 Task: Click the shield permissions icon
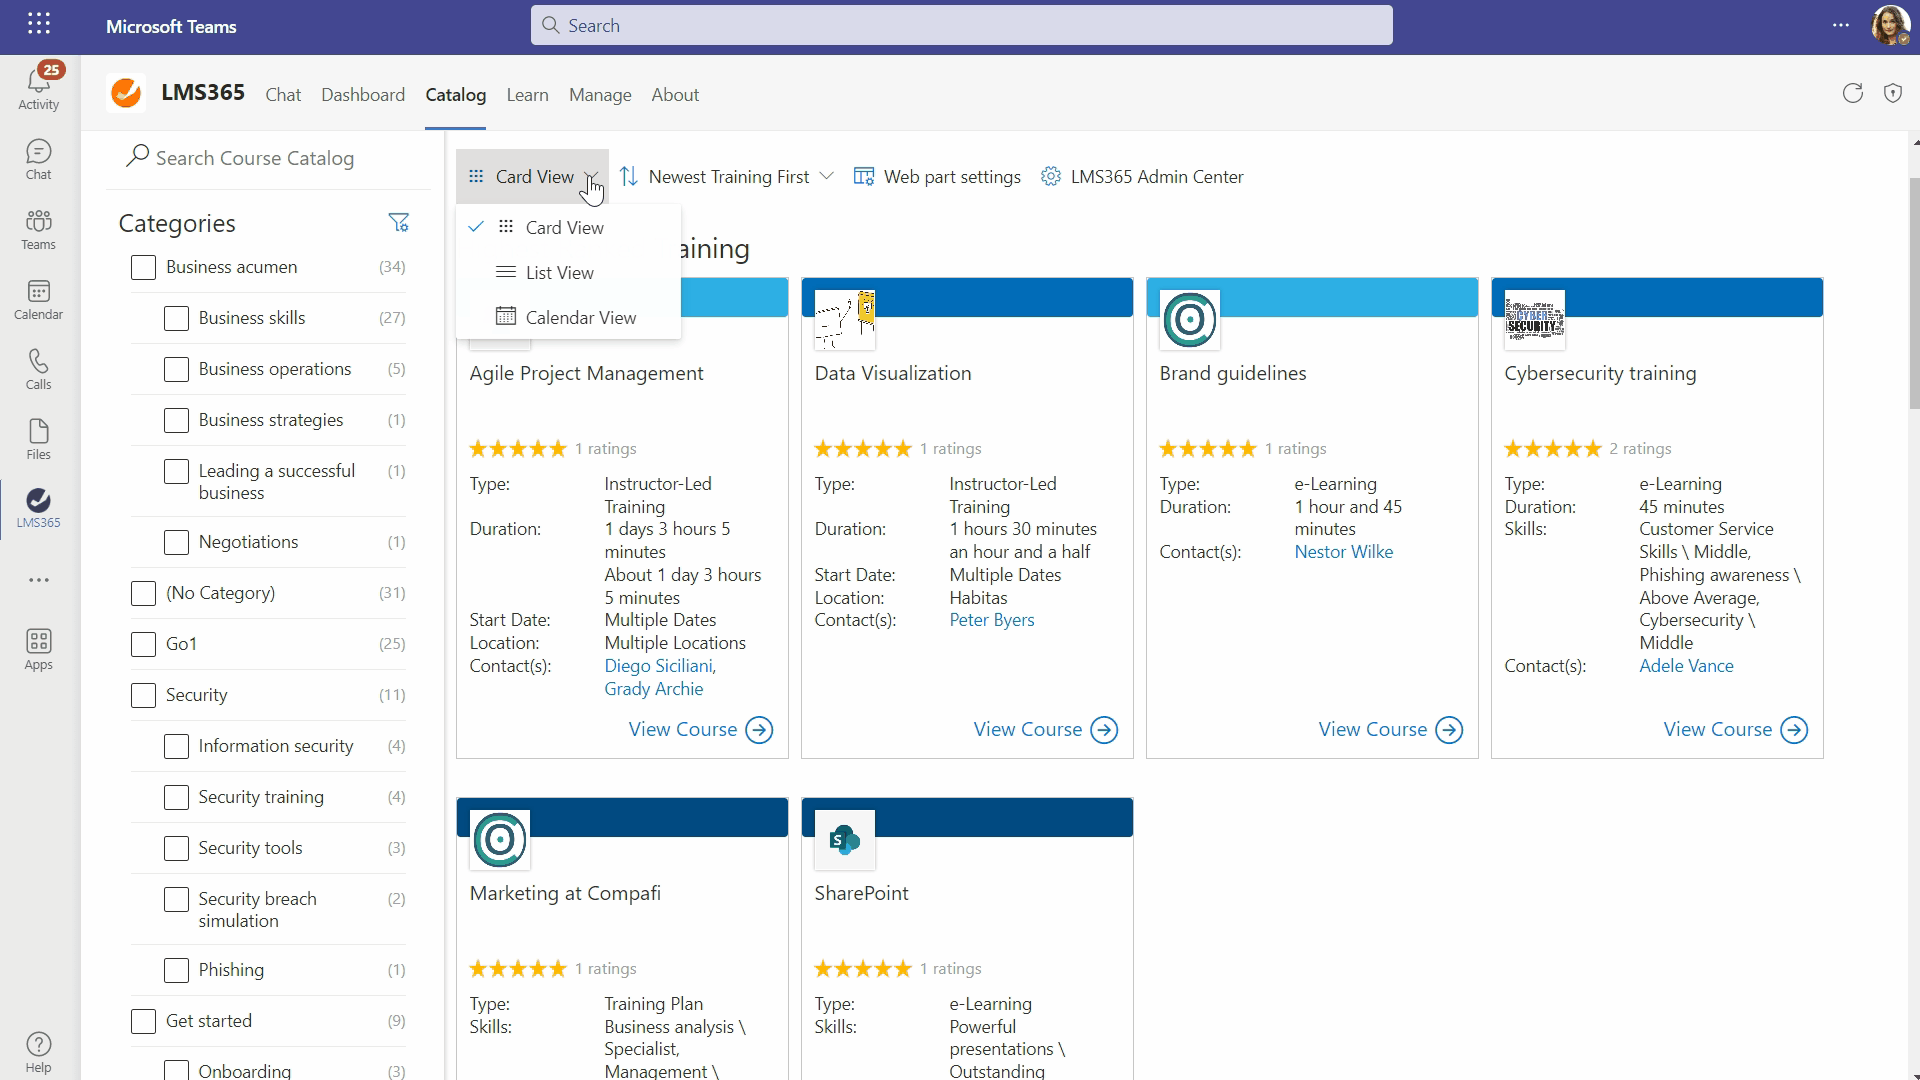pos(1893,93)
